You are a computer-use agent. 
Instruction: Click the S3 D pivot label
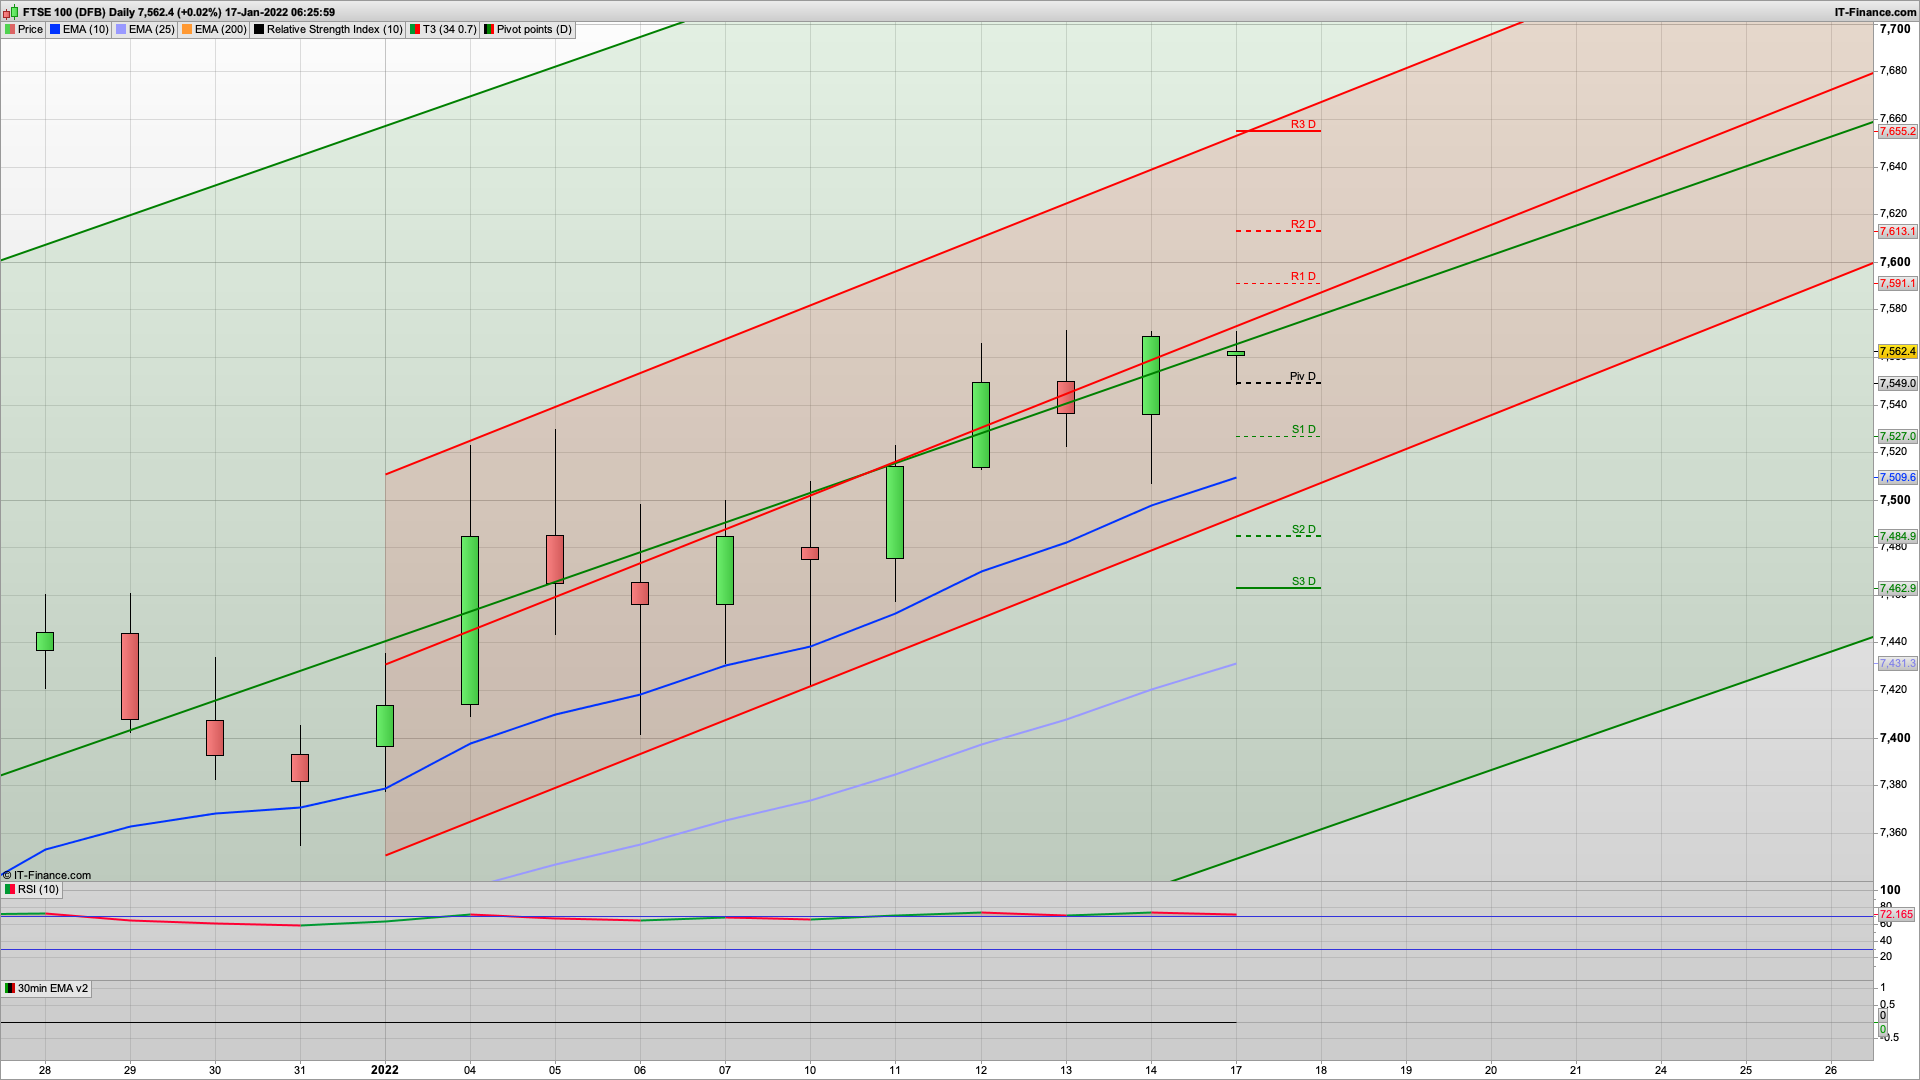[1303, 581]
